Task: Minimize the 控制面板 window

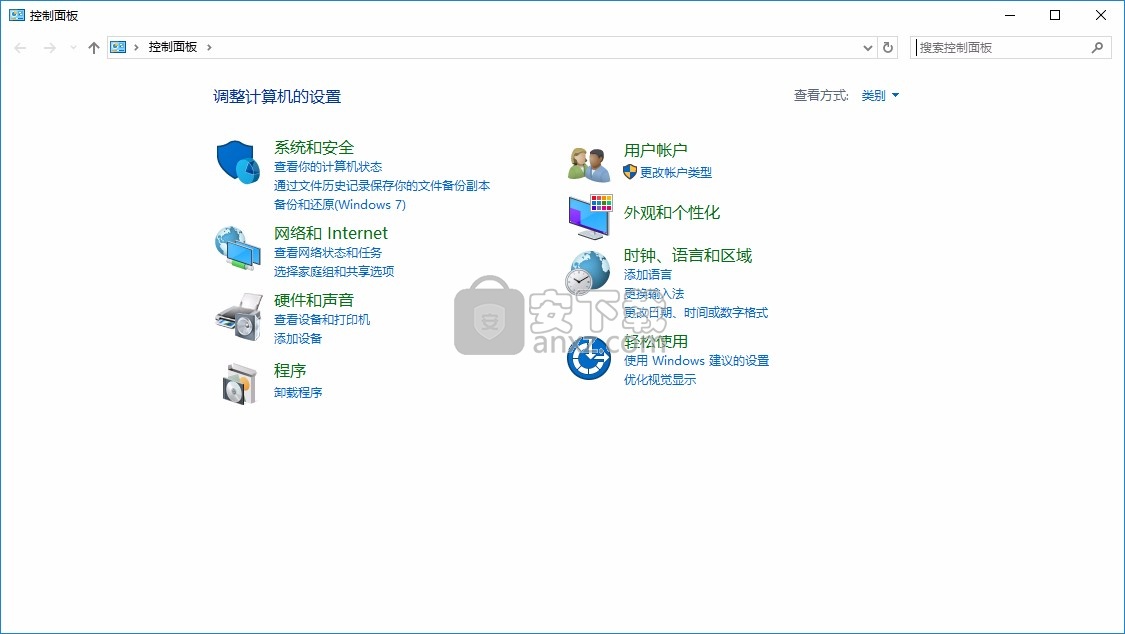Action: (1009, 15)
